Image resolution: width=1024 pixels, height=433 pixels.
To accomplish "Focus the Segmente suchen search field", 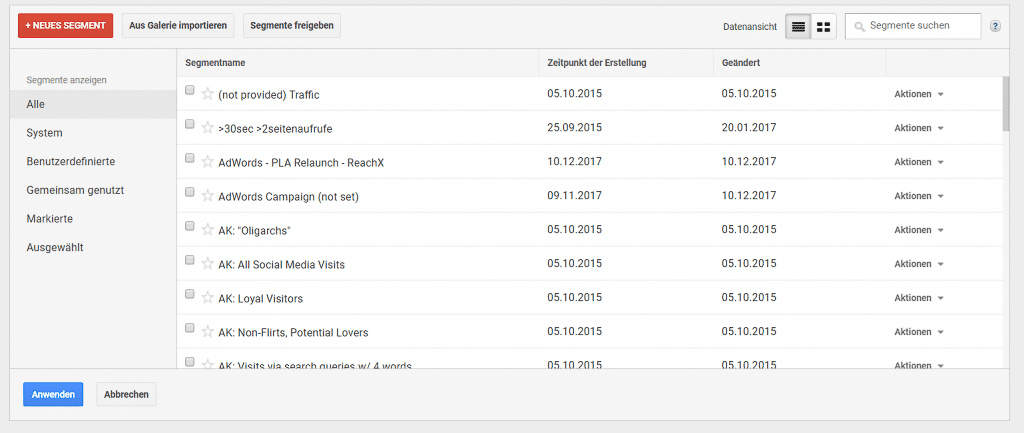I will click(x=913, y=26).
